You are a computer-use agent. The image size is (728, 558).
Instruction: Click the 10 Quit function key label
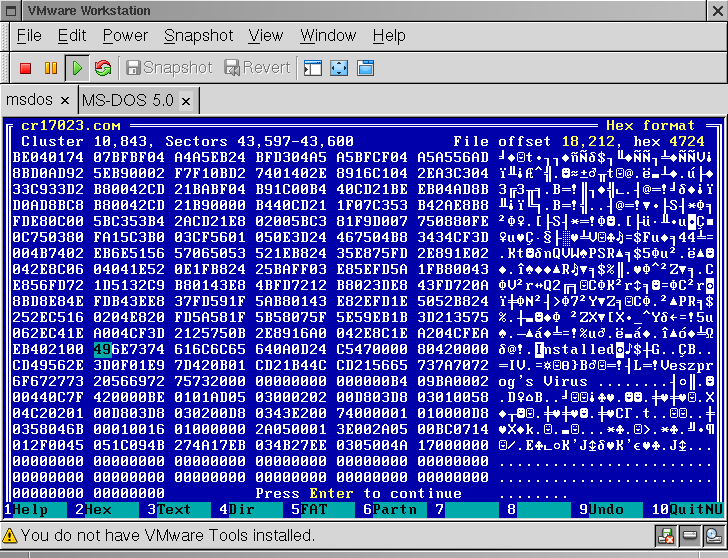point(687,510)
